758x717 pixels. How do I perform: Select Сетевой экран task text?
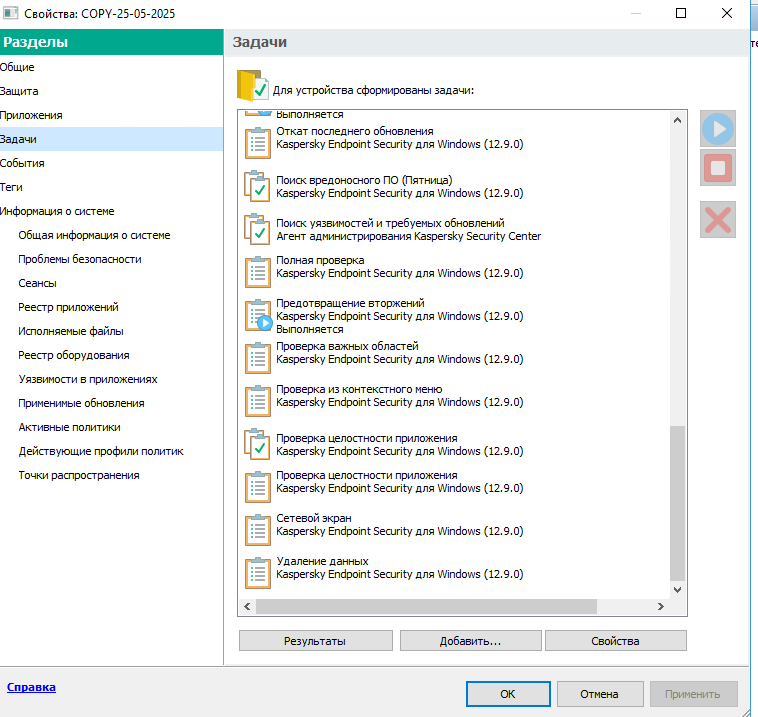(314, 518)
